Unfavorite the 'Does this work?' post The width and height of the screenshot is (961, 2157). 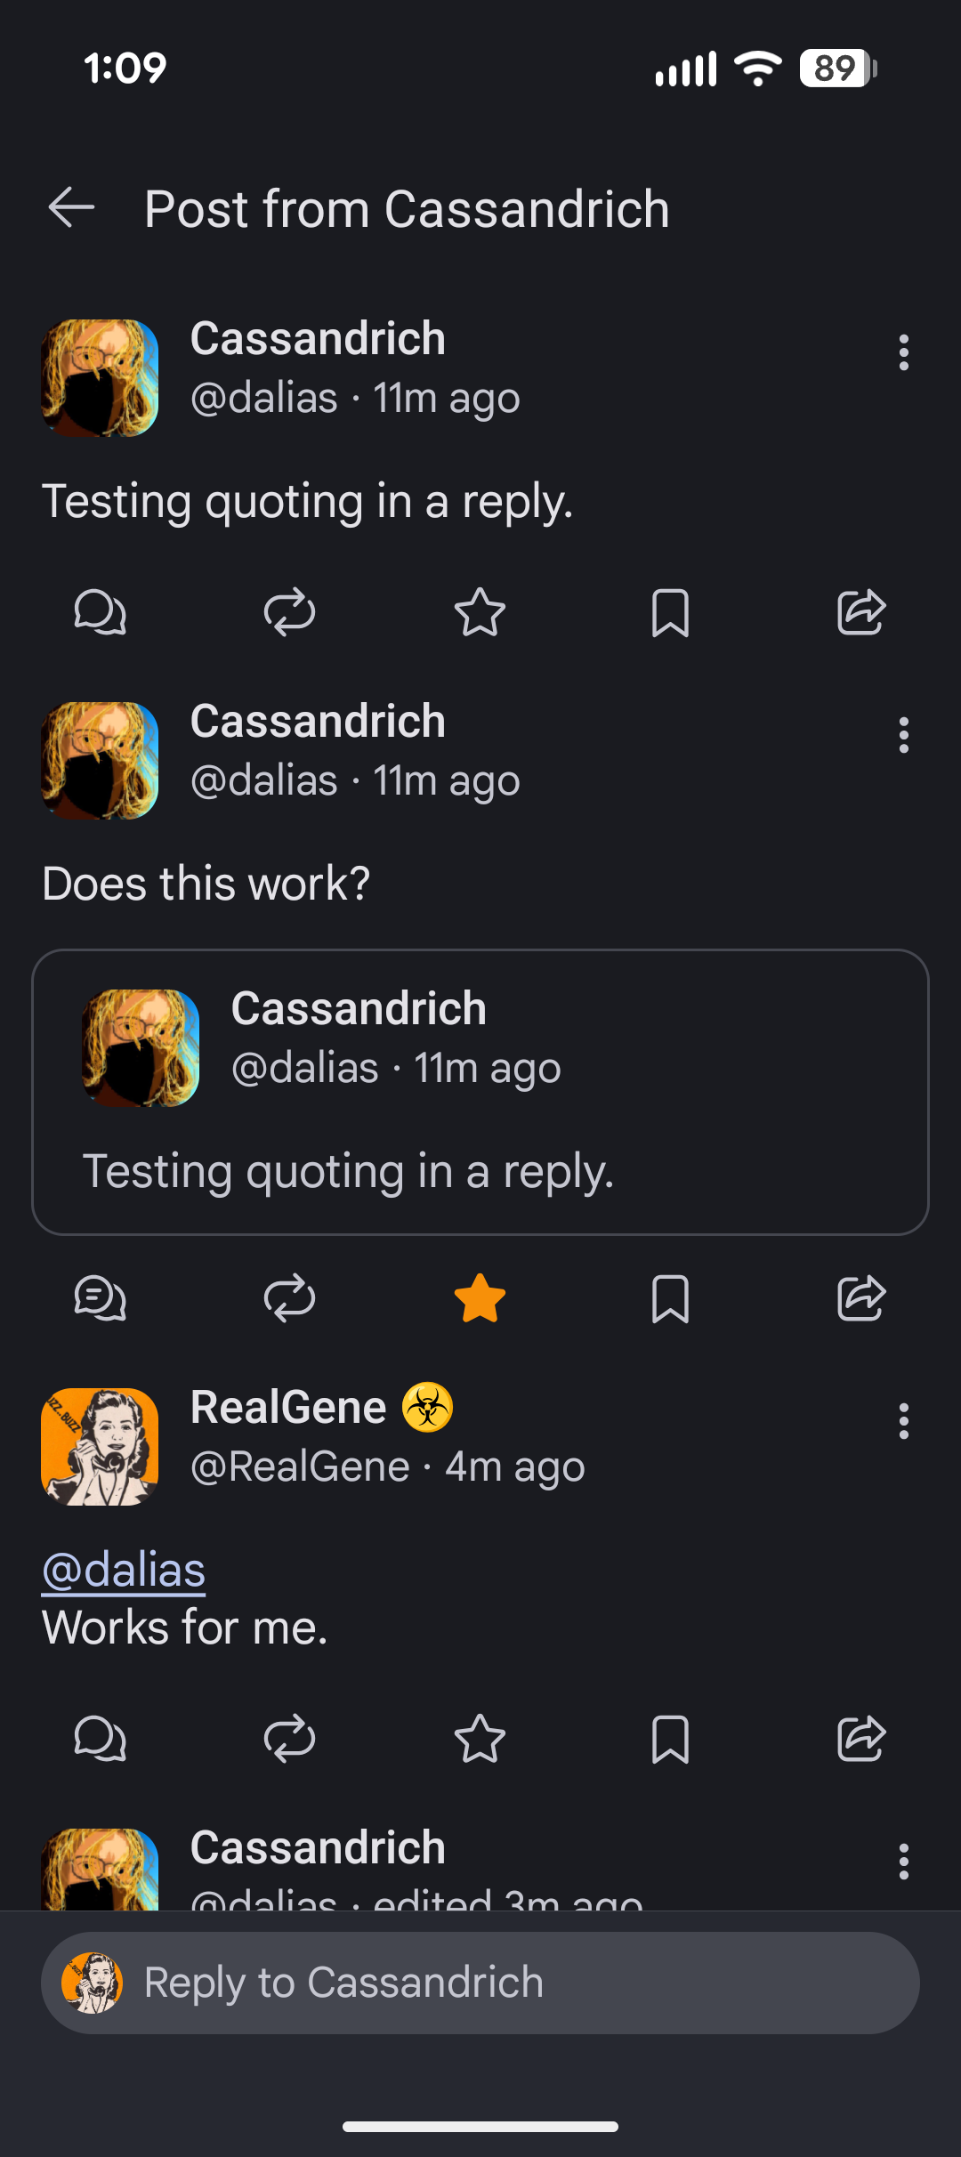[x=480, y=1298]
